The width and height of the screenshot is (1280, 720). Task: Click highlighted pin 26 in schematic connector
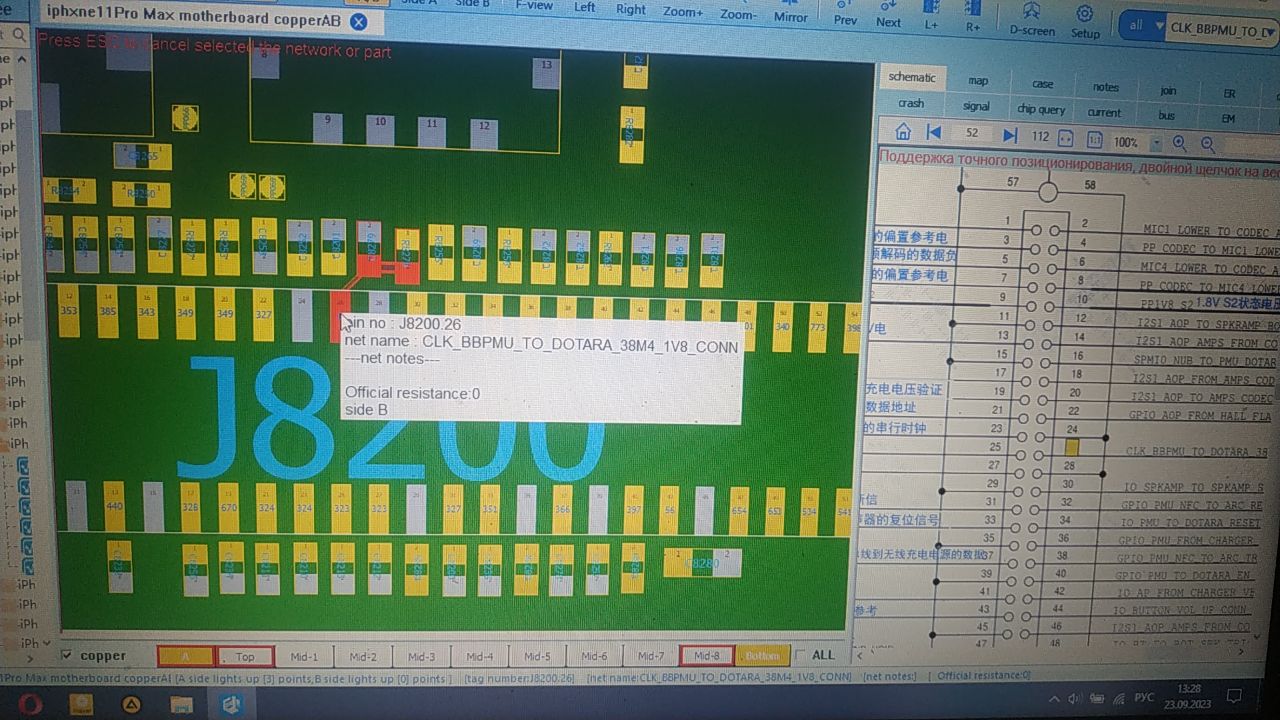[1072, 448]
